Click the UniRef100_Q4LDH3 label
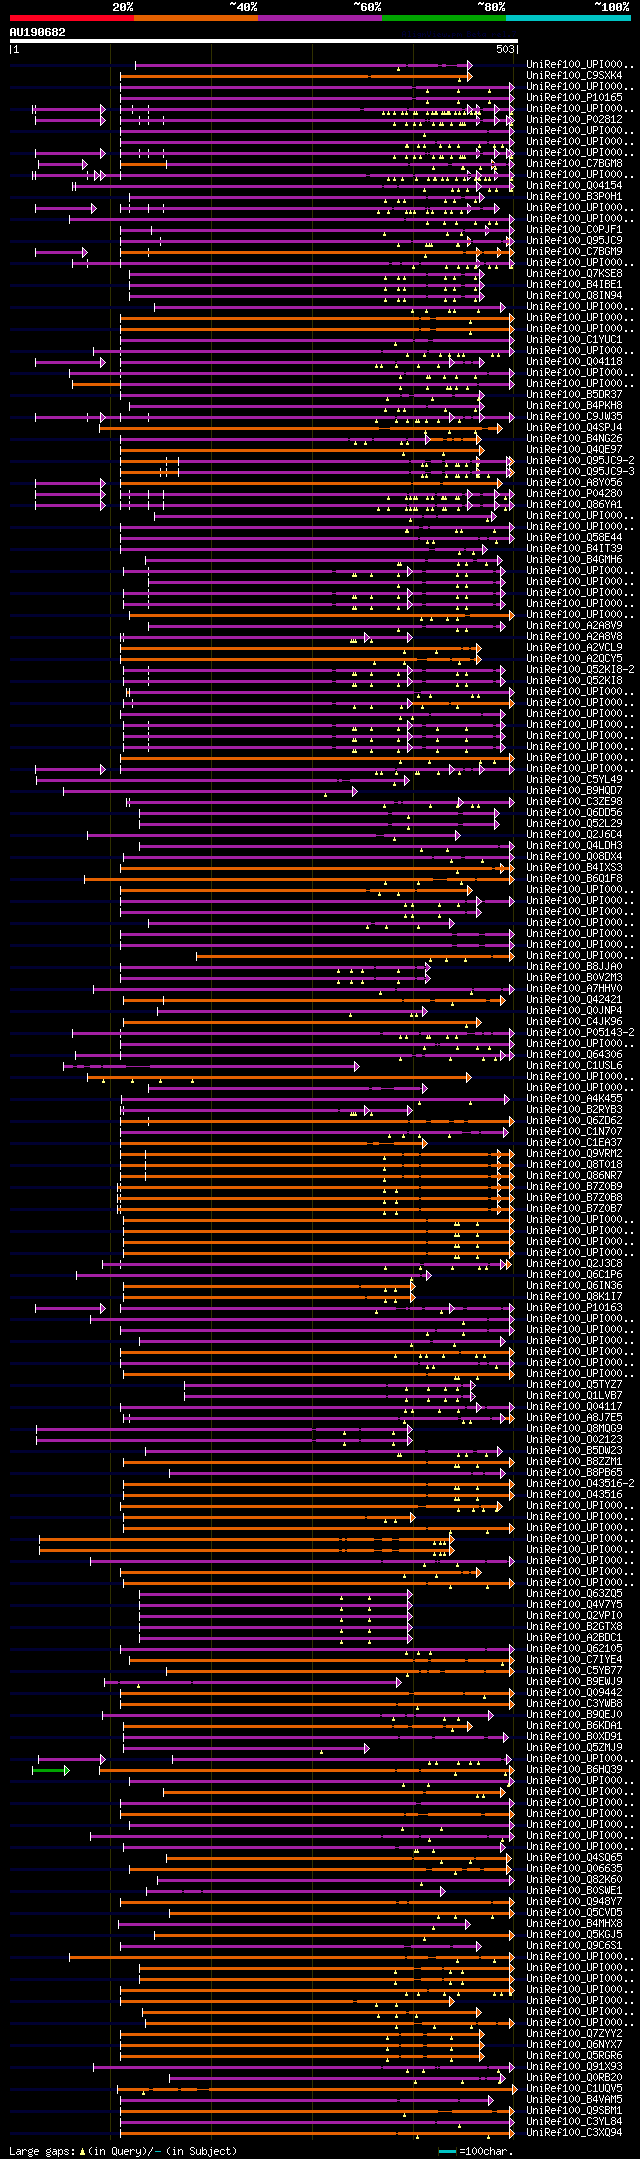640x2159 pixels. tap(574, 845)
